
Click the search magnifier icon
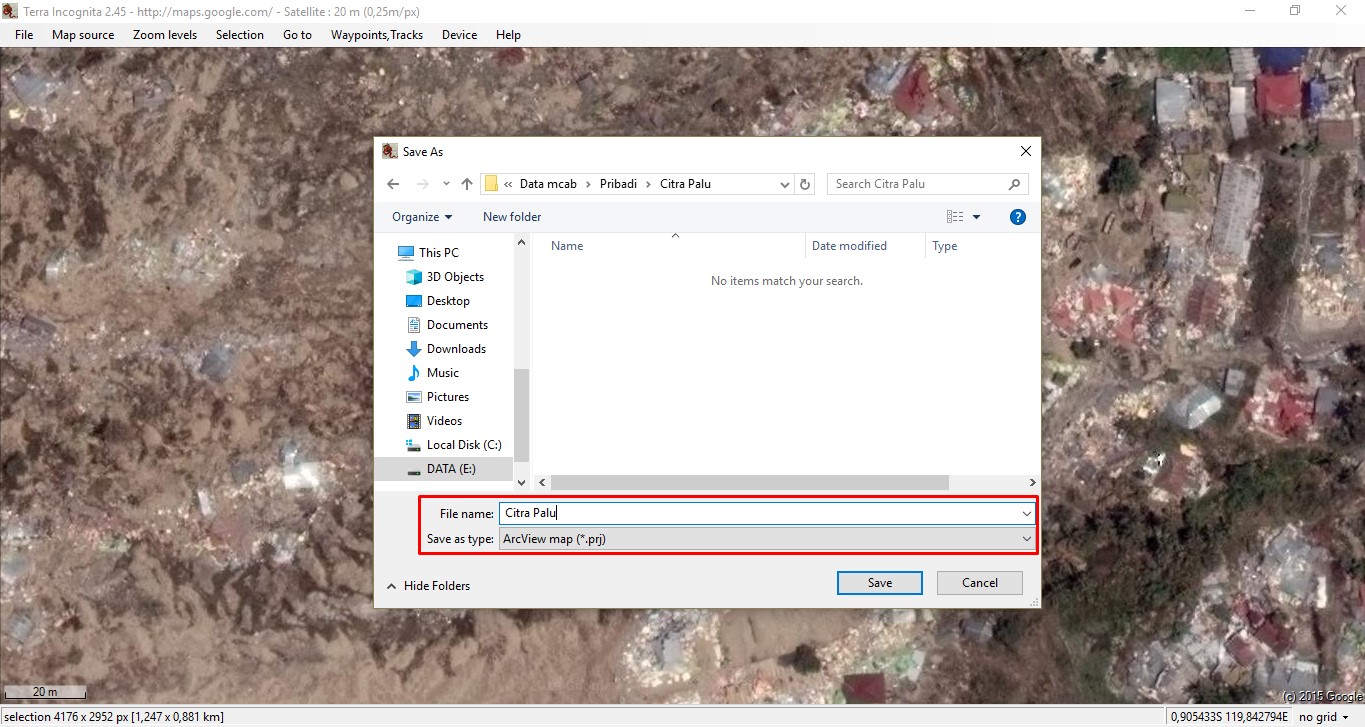click(1014, 184)
